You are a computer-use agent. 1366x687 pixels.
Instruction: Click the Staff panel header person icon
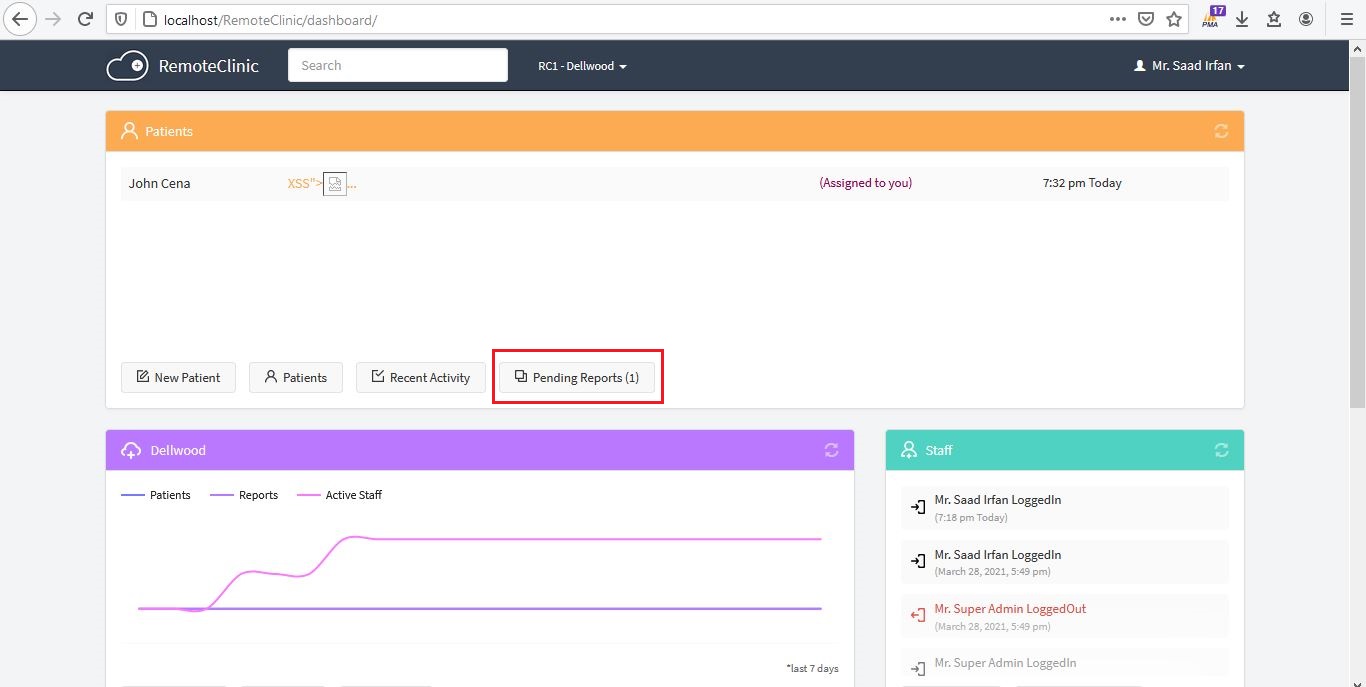pyautogui.click(x=909, y=450)
